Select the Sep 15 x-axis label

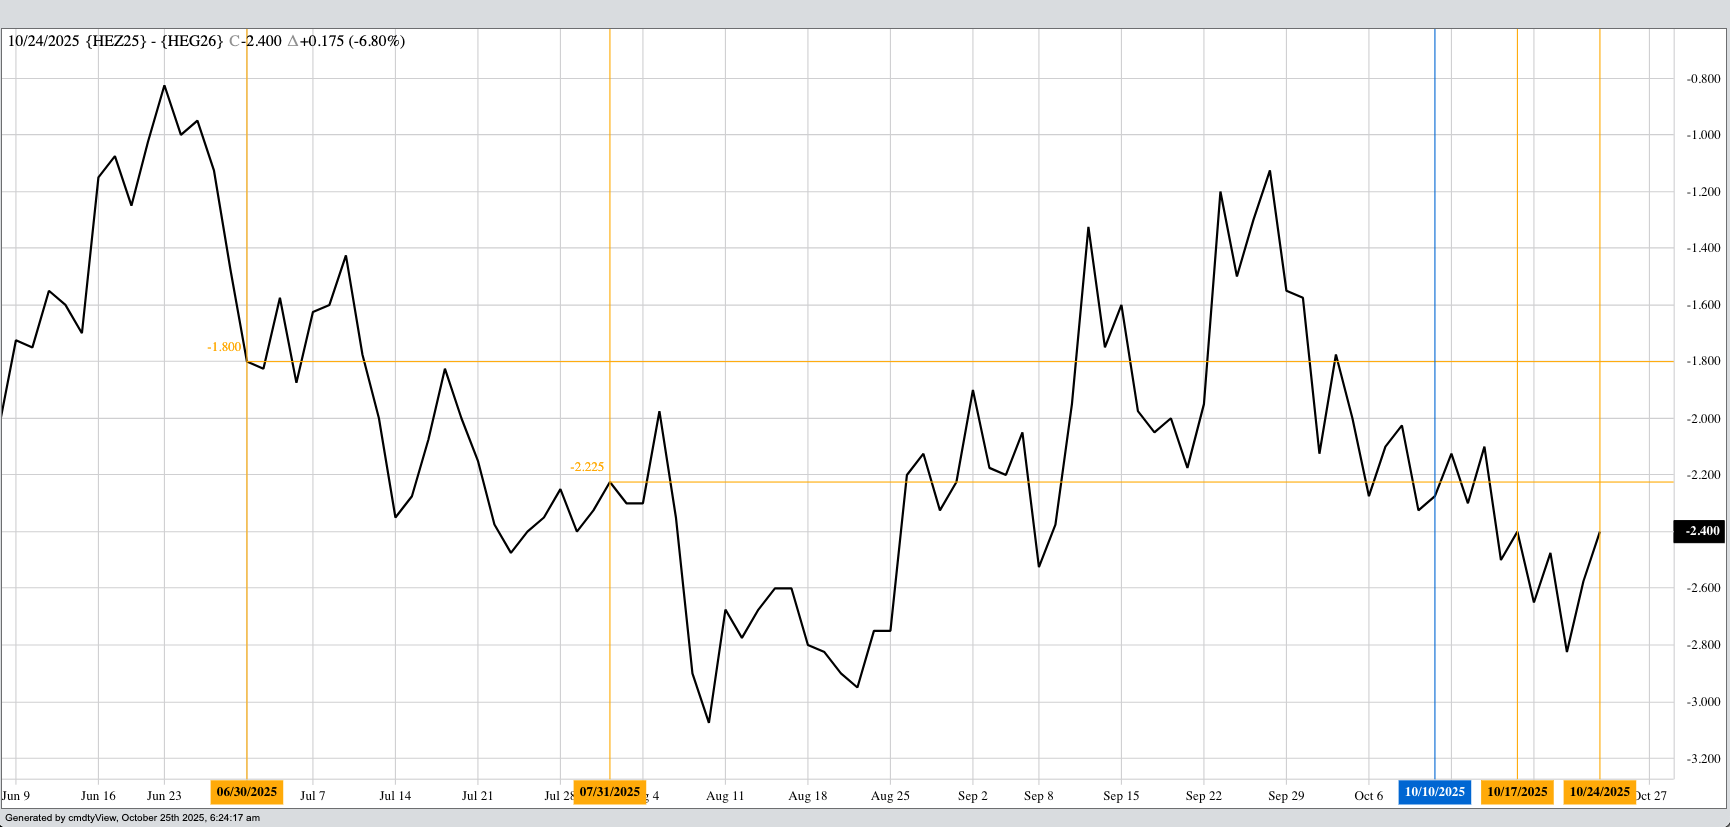tap(1121, 796)
